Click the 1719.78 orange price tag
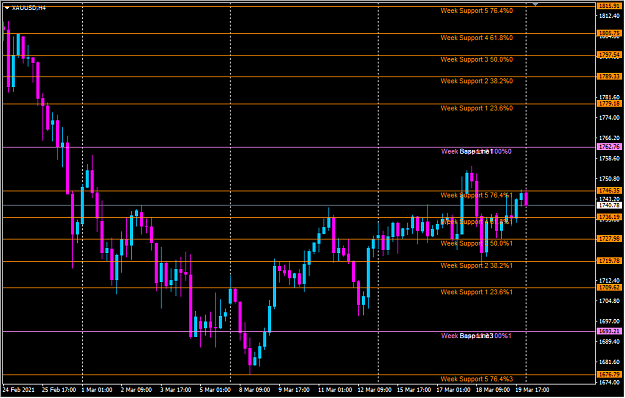Viewport: 625px width, 398px height. click(609, 261)
